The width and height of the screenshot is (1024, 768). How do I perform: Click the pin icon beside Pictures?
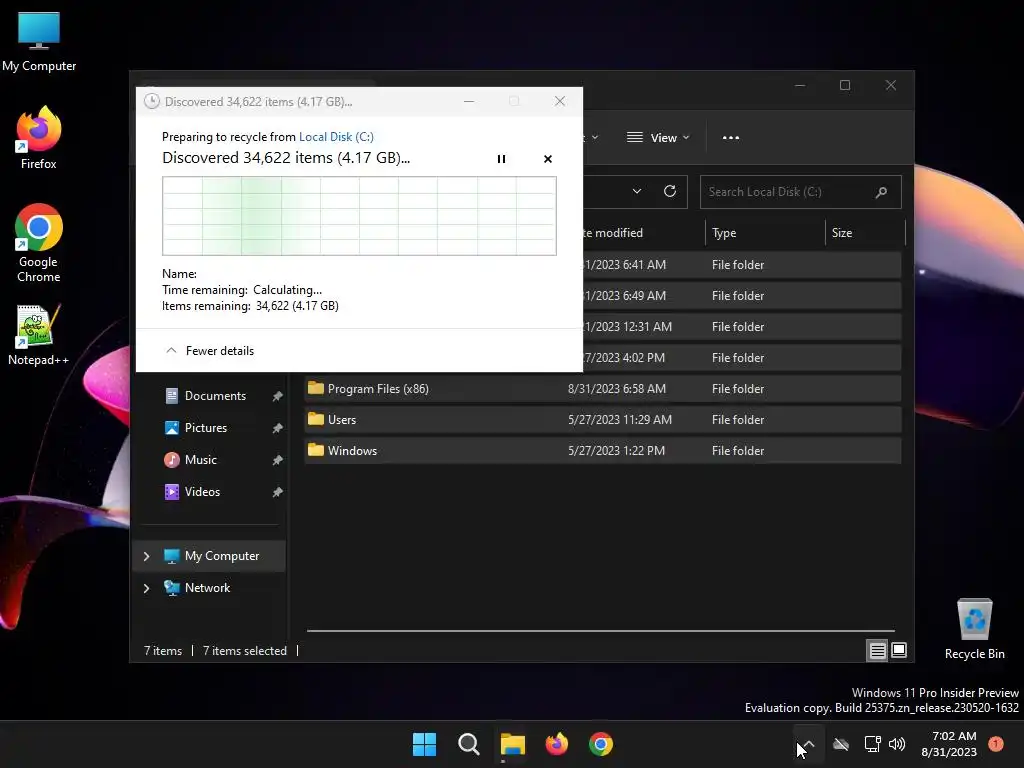click(x=278, y=428)
